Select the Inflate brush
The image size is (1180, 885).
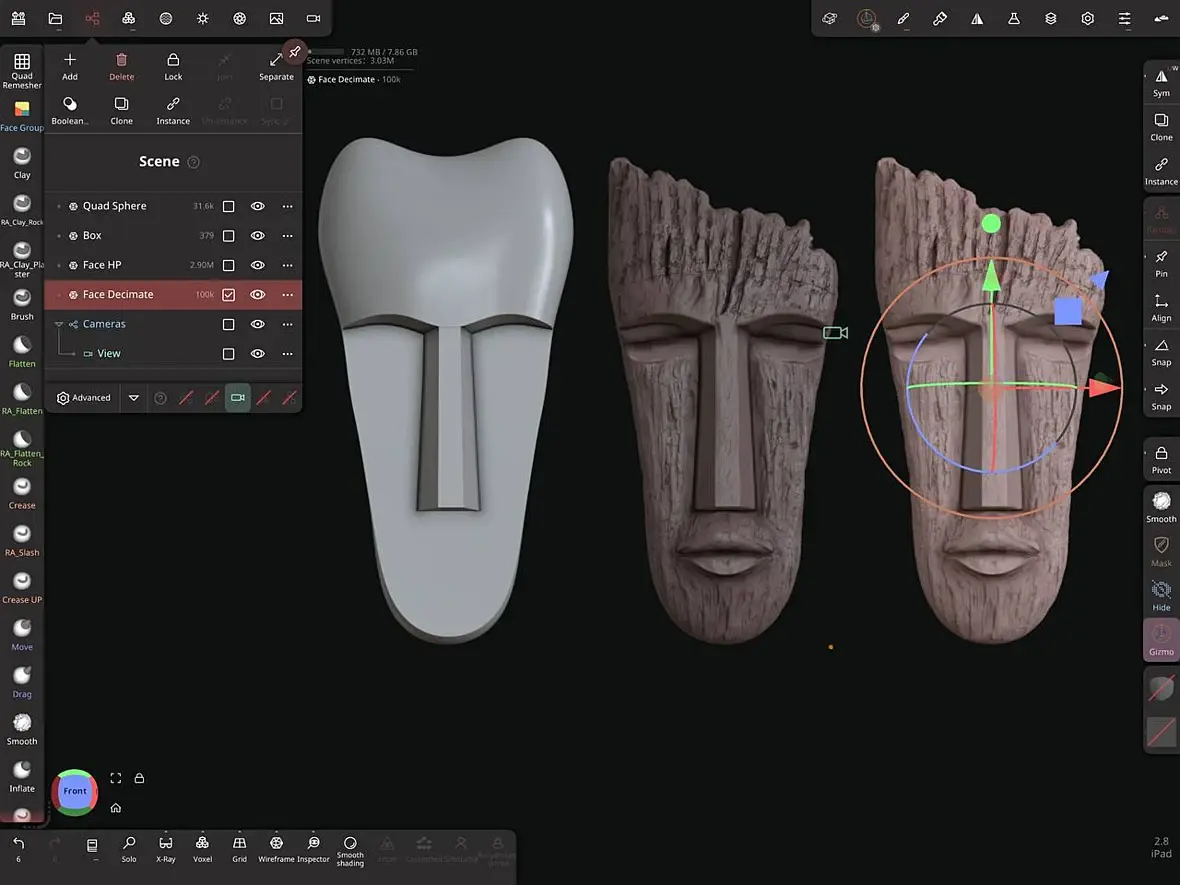(x=22, y=775)
